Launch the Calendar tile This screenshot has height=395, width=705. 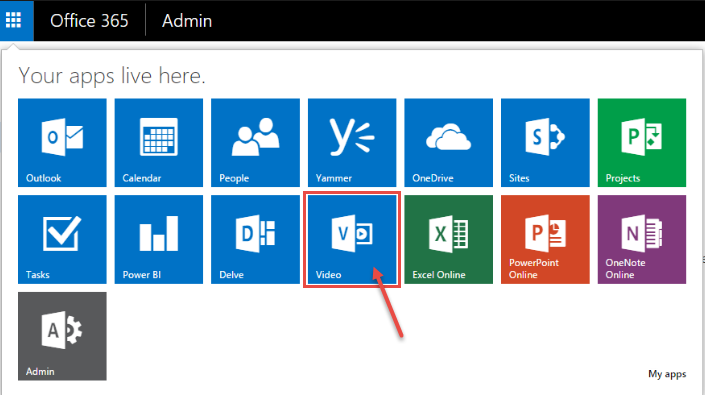(x=159, y=142)
